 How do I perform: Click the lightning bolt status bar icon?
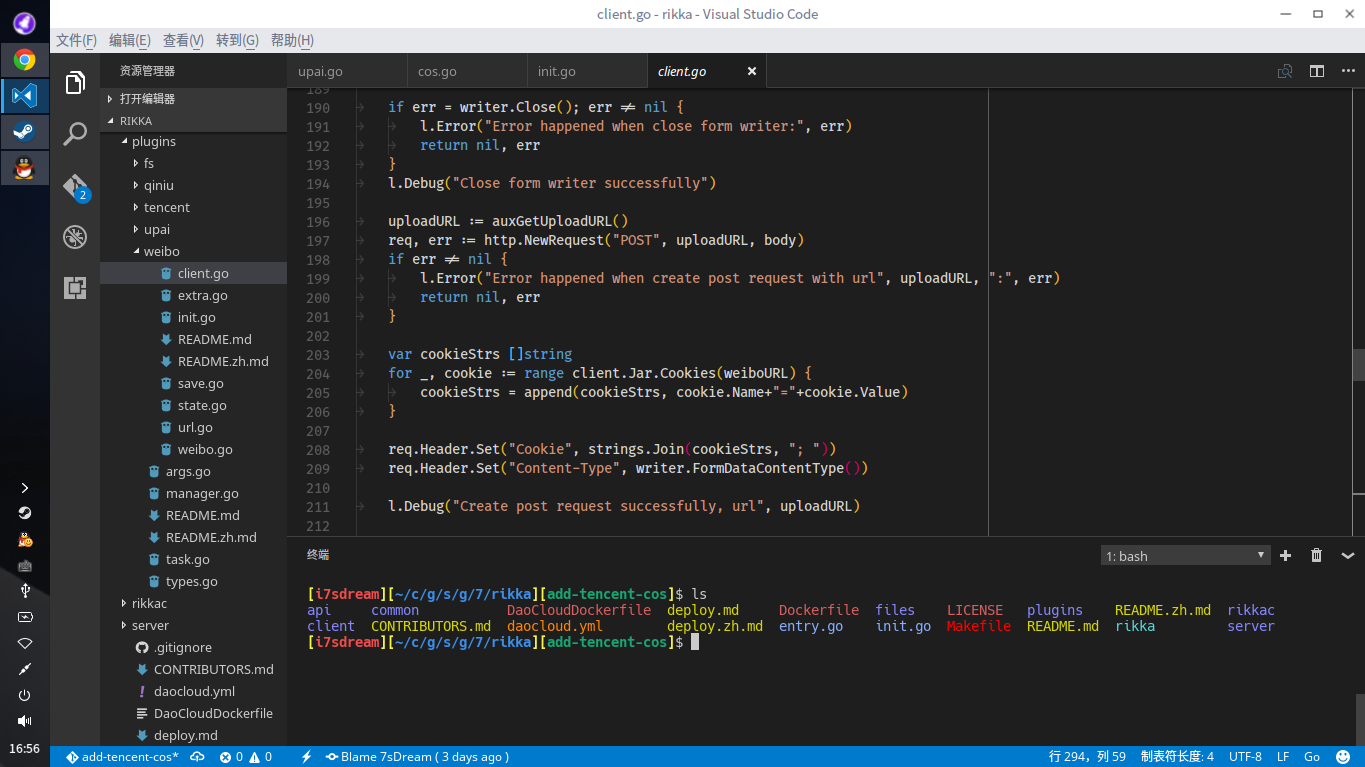307,757
